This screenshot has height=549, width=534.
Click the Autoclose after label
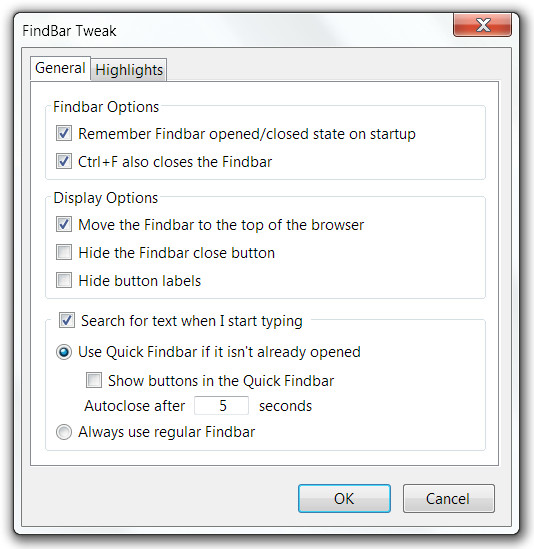[135, 406]
